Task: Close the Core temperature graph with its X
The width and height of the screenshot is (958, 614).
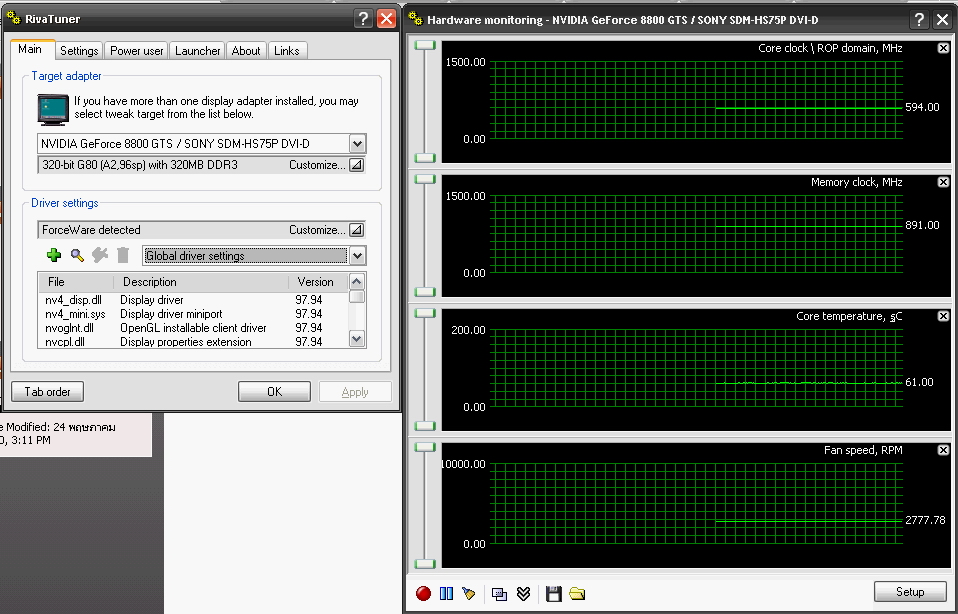Action: pos(943,316)
